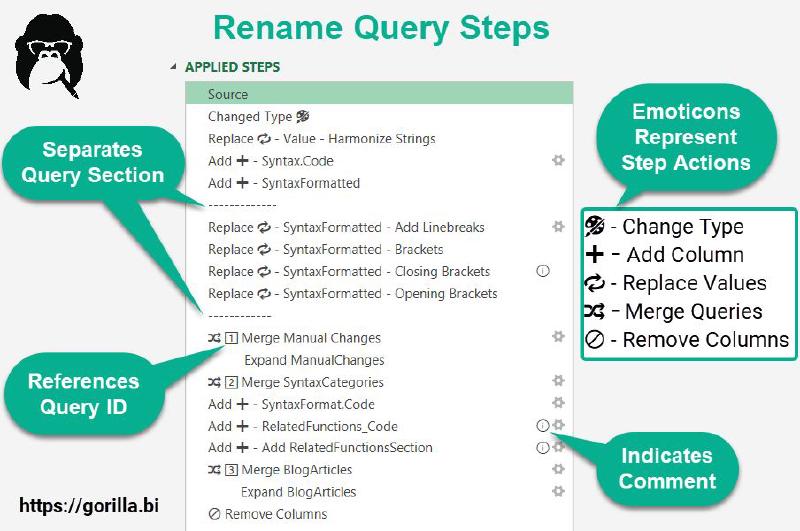Open gear icon of Expand BlogArticles step
The height and width of the screenshot is (531, 800).
pyautogui.click(x=558, y=491)
